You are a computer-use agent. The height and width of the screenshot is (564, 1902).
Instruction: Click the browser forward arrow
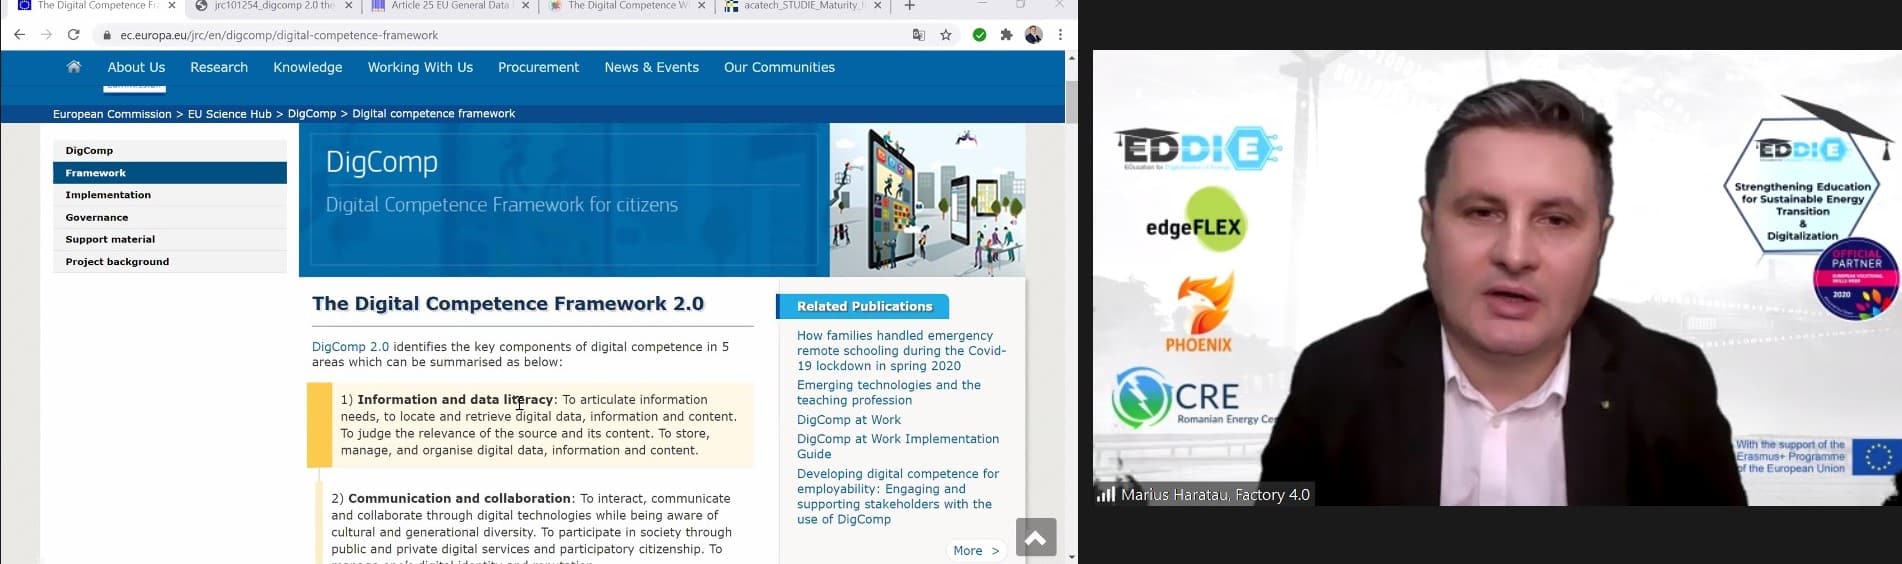click(x=46, y=35)
